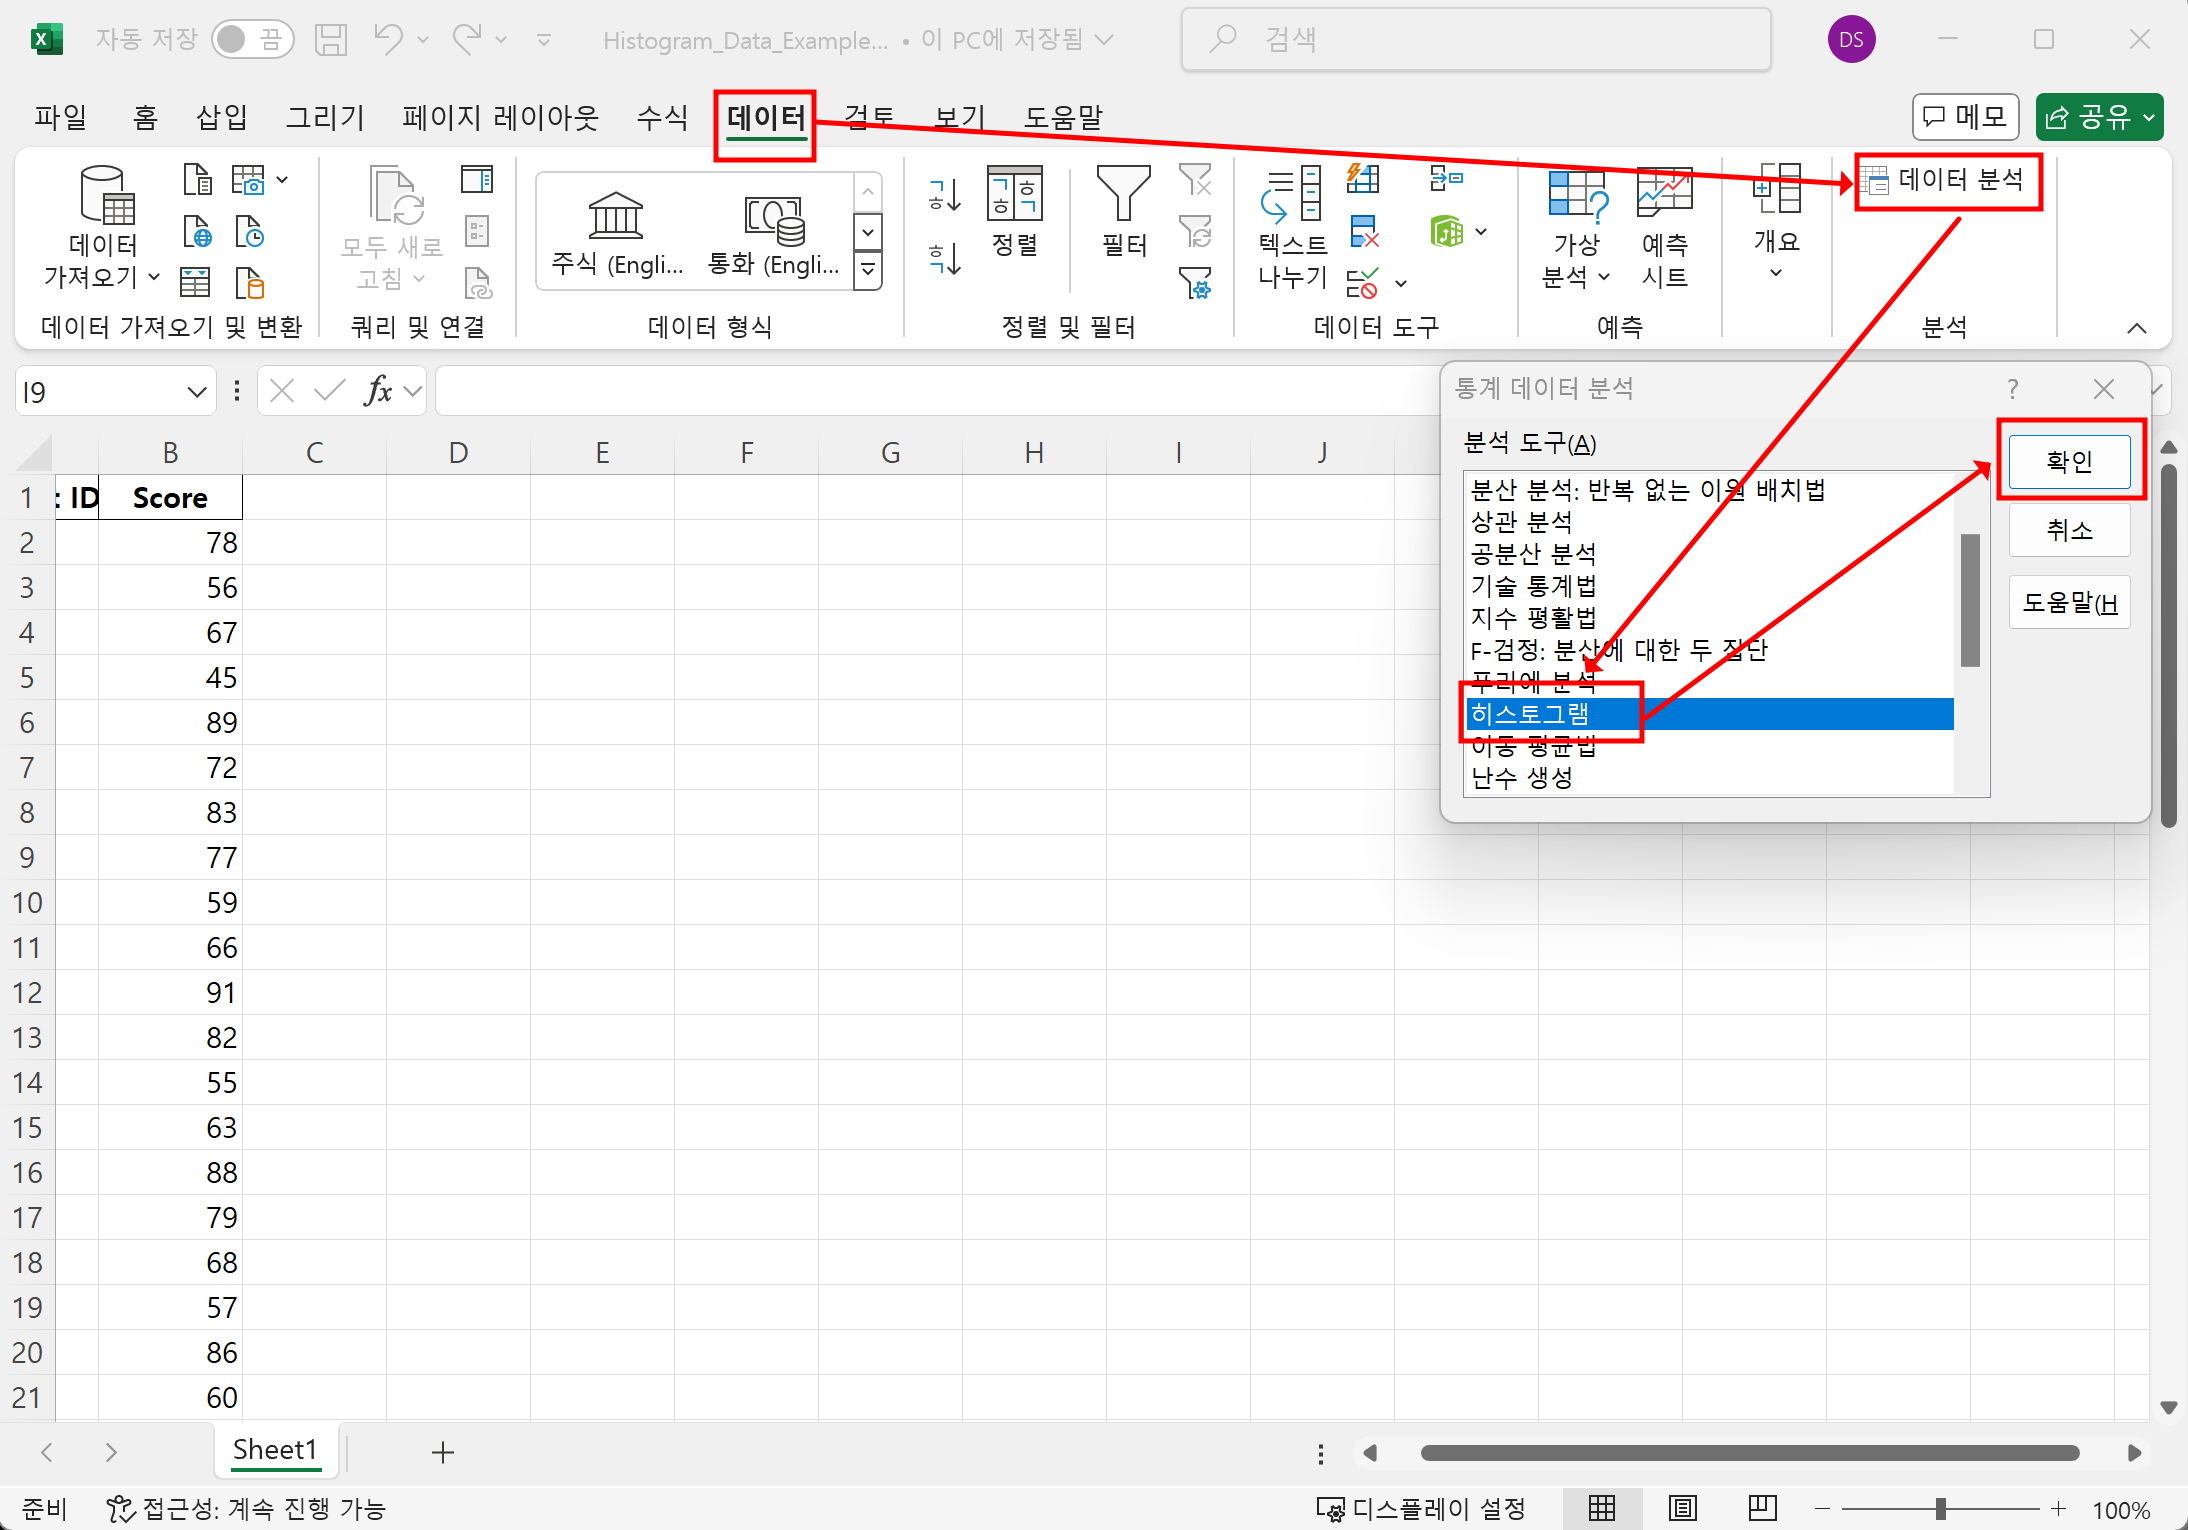The image size is (2188, 1530).
Task: Click the Share (공유) button
Action: tap(2098, 117)
